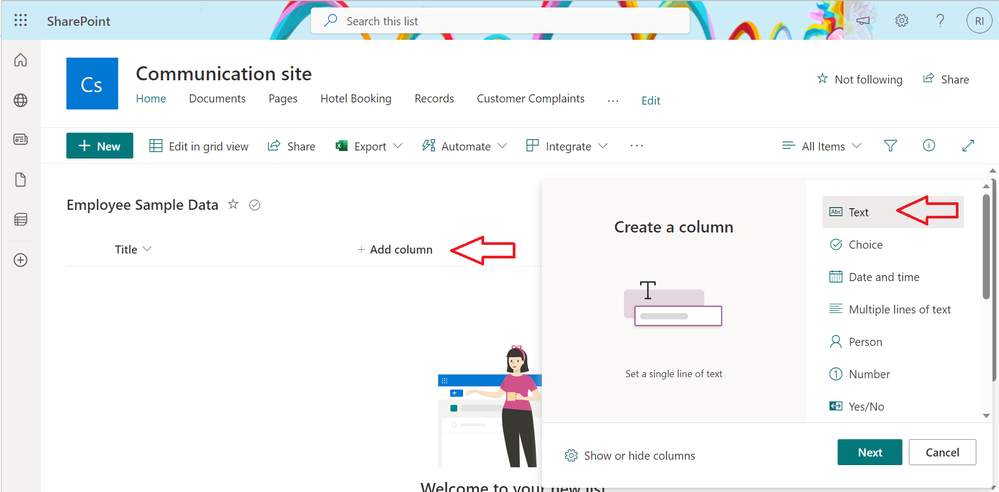Click Add column header
Image resolution: width=999 pixels, height=492 pixels.
point(395,249)
